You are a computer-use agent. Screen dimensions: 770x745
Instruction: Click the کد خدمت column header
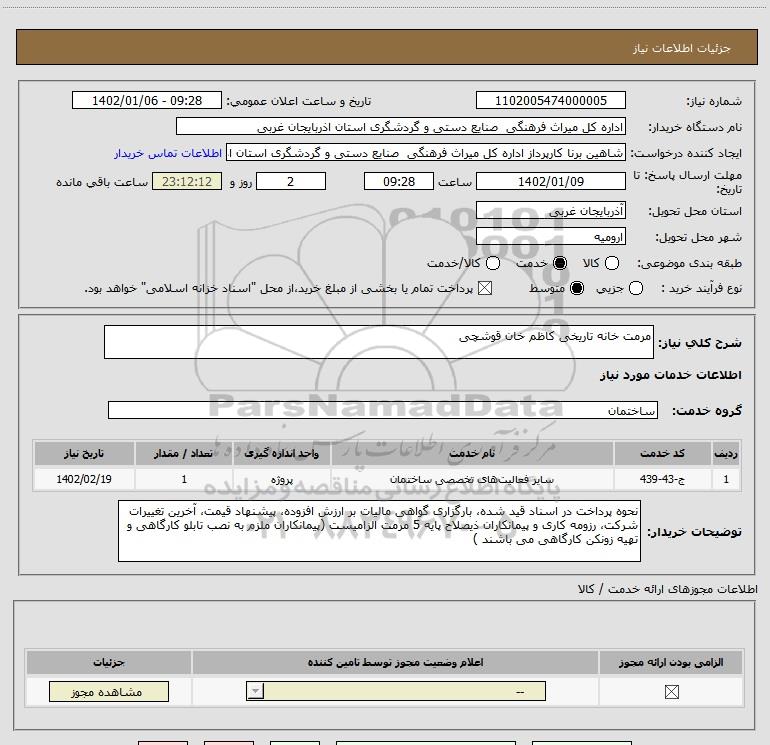tap(662, 453)
